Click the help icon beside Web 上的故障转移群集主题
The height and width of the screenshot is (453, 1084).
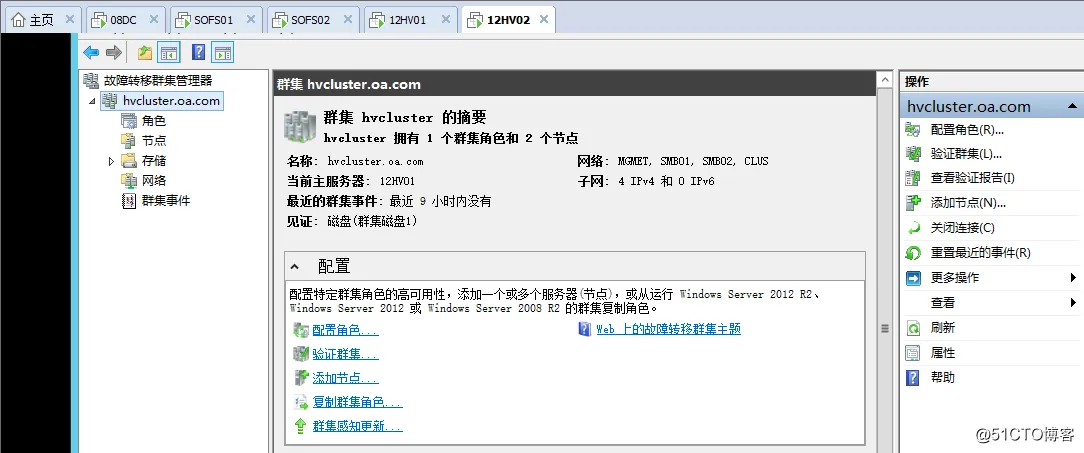(x=585, y=329)
